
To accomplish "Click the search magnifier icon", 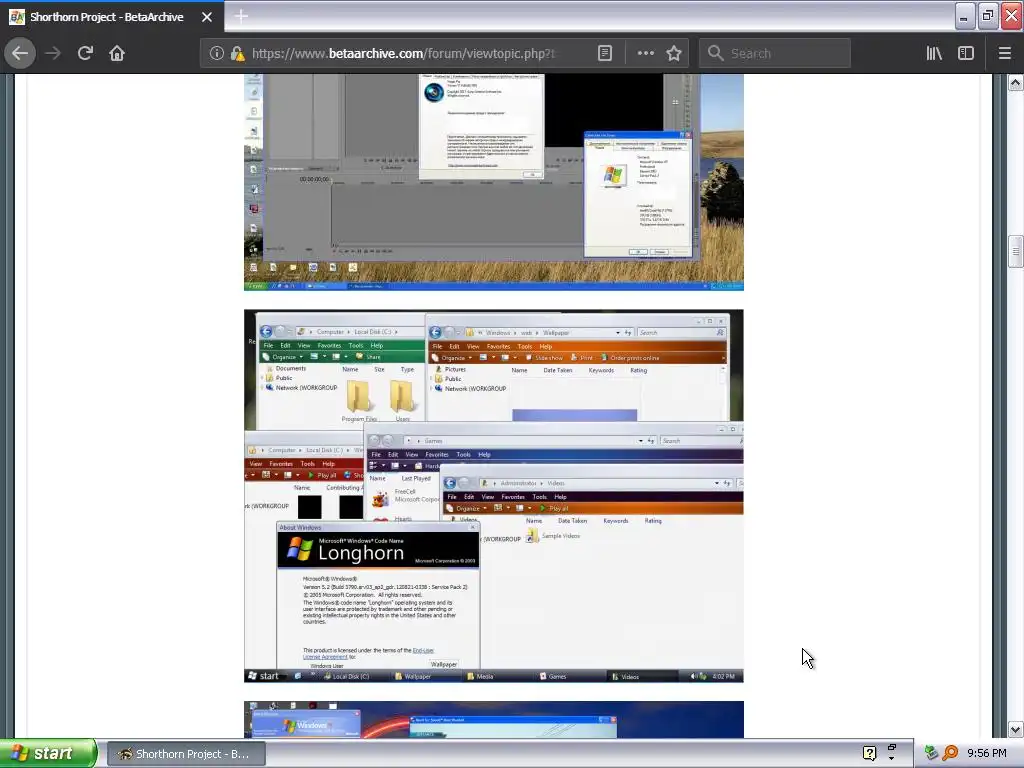I will [x=716, y=53].
